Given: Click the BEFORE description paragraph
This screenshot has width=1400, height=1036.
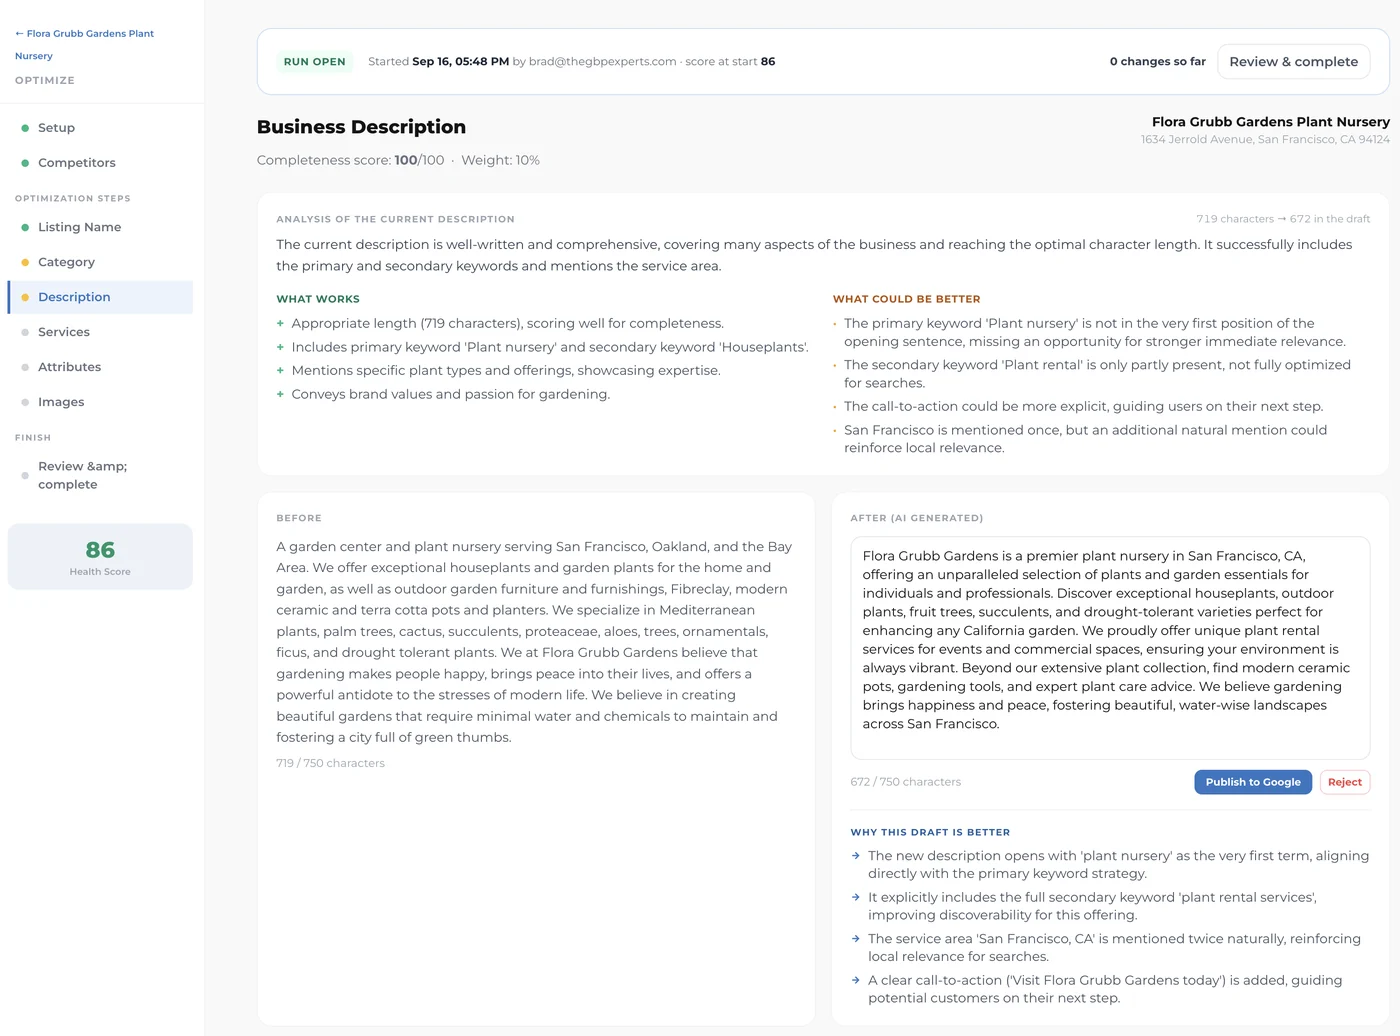Looking at the screenshot, I should pos(536,642).
